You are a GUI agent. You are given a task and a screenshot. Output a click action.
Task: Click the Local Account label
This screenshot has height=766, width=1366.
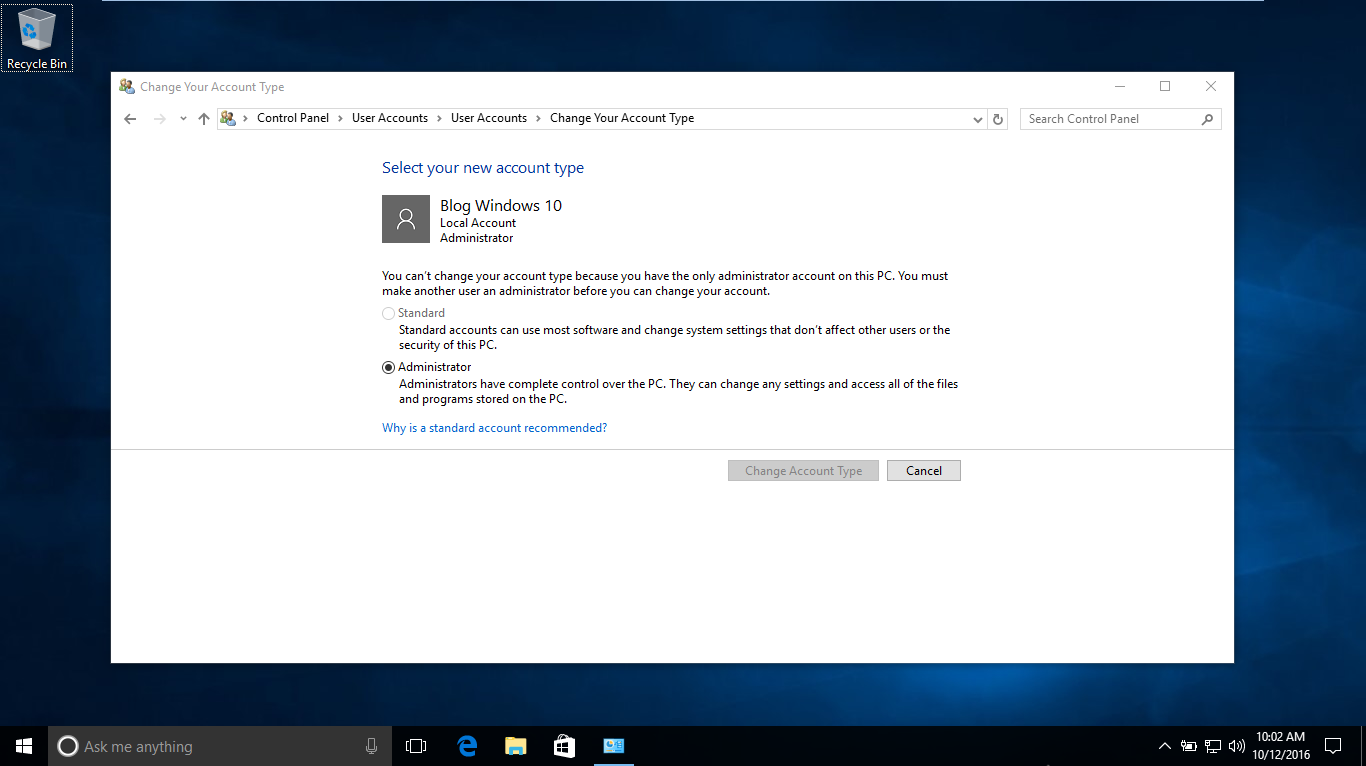point(478,223)
